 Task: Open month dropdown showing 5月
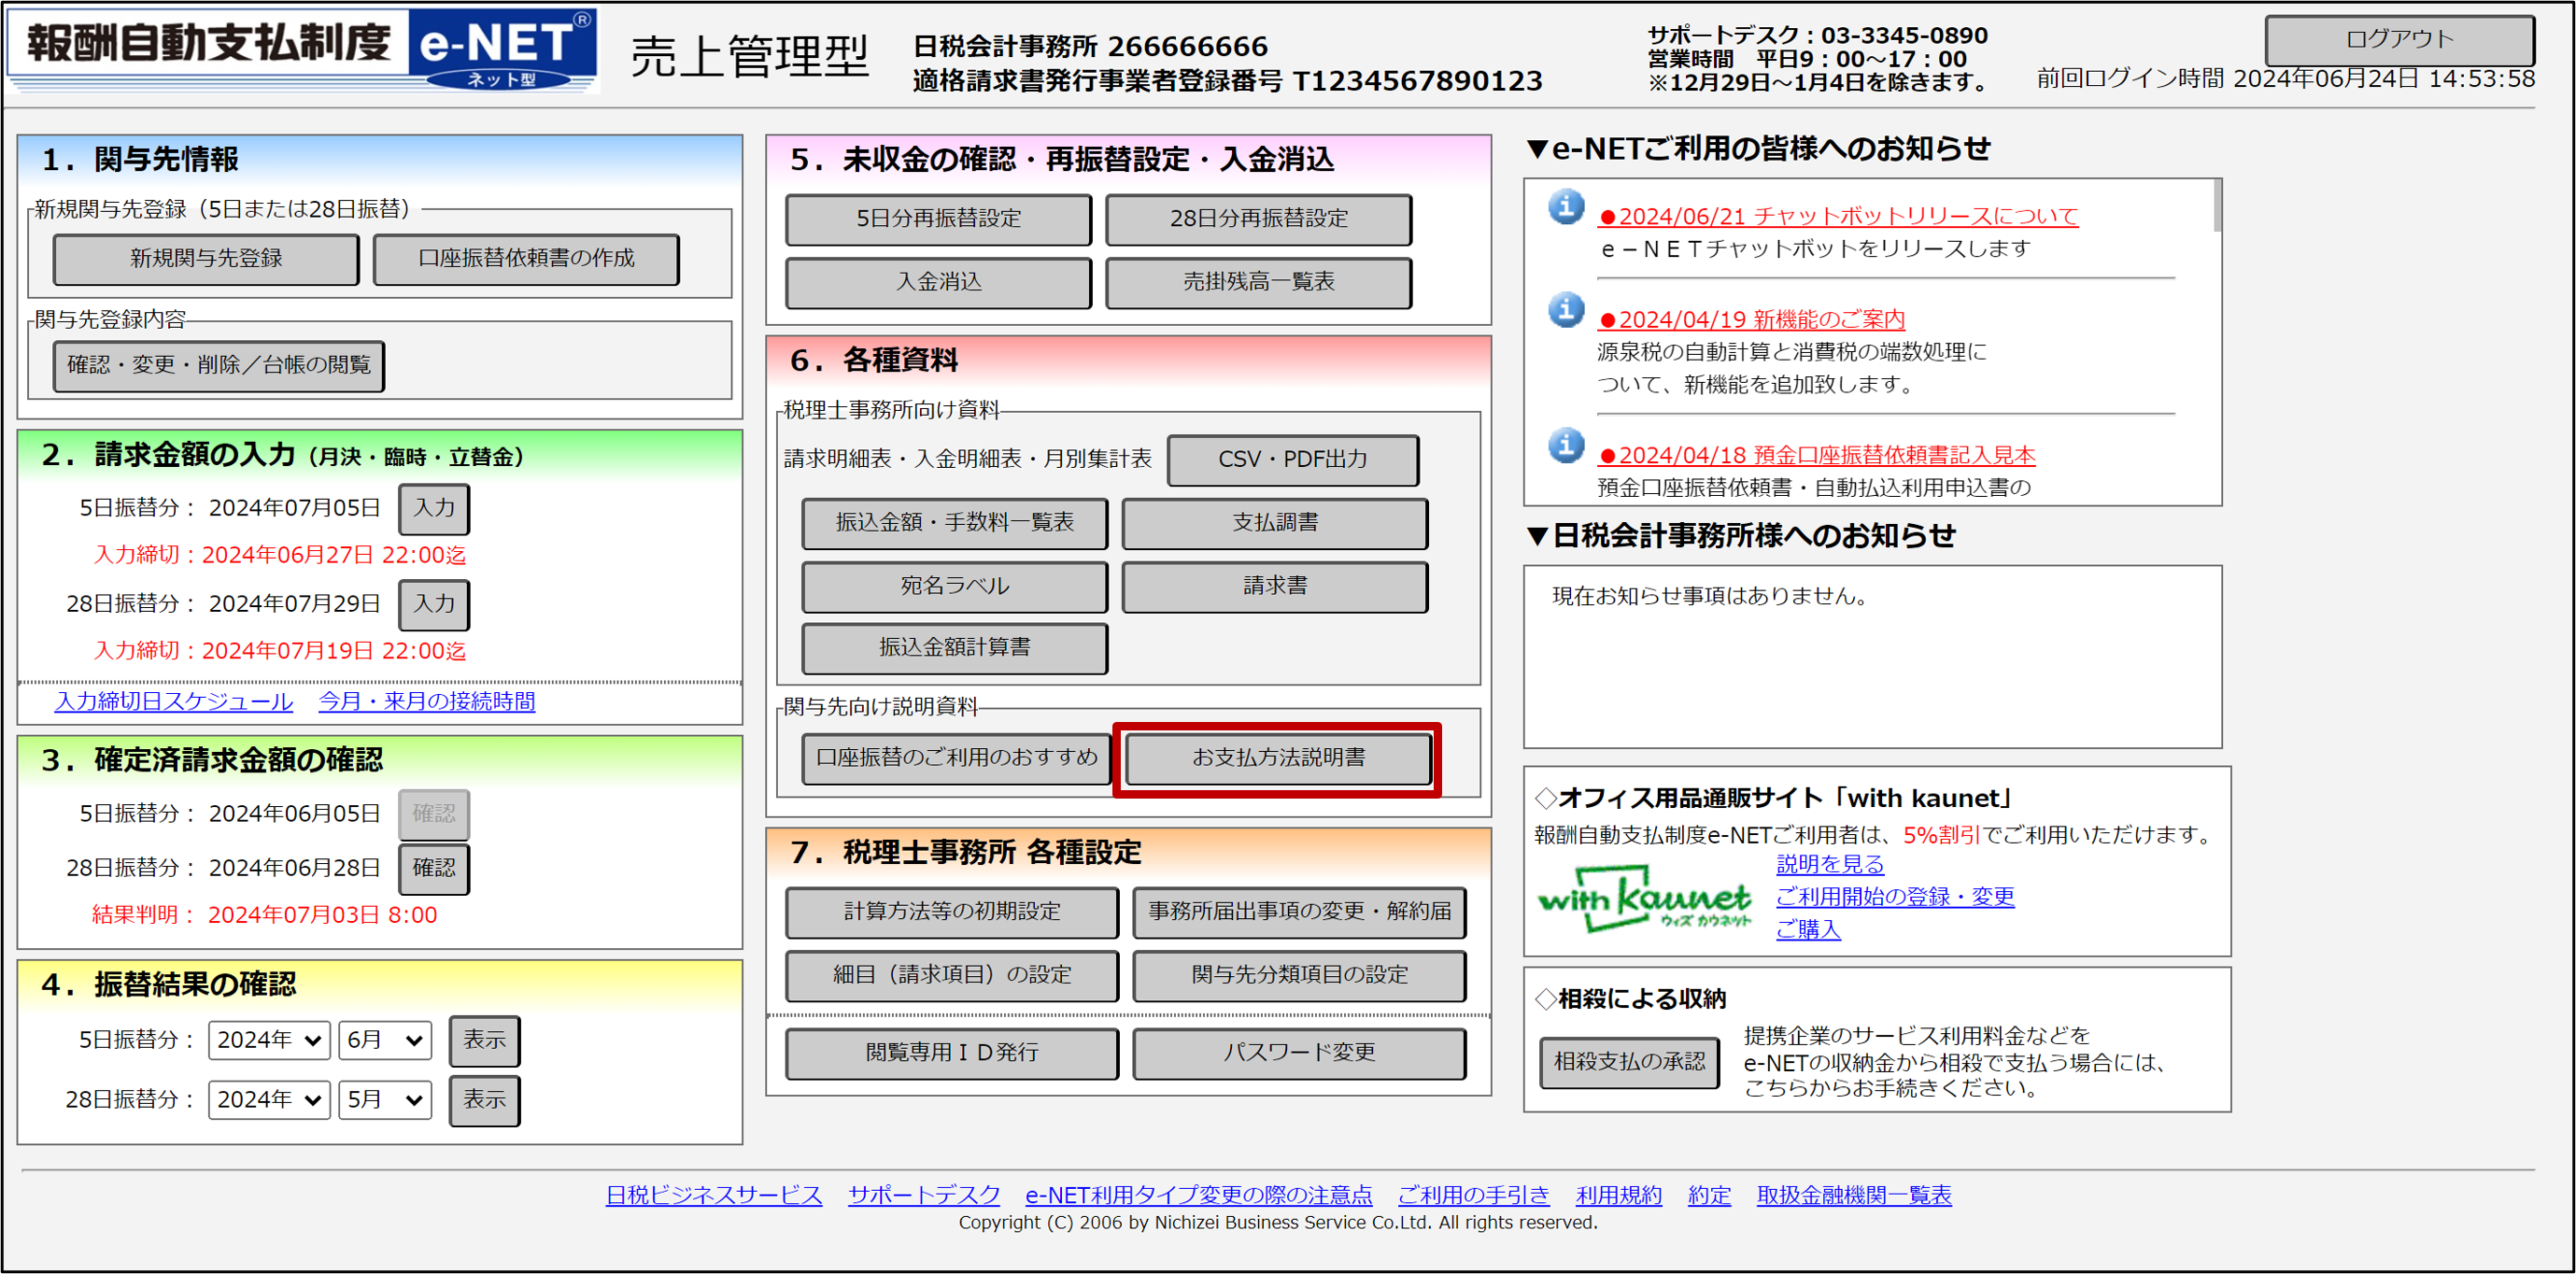(x=384, y=1100)
